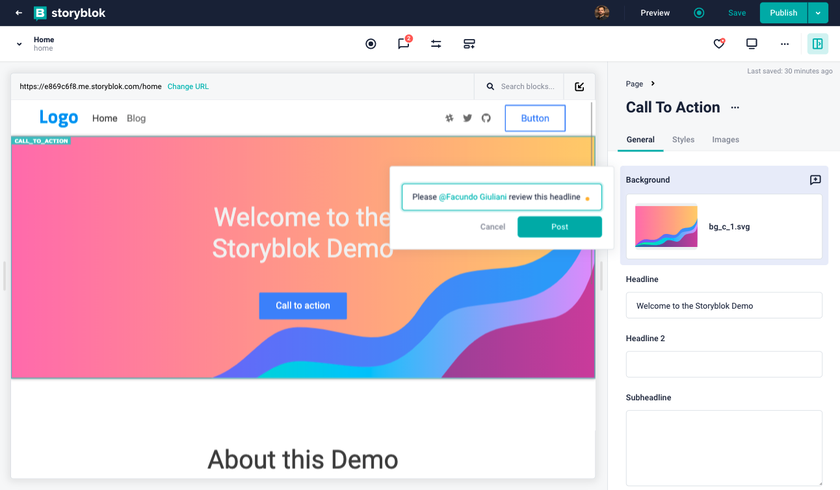The width and height of the screenshot is (840, 490).
Task: Click the back arrow in top bar
Action: pyautogui.click(x=19, y=13)
